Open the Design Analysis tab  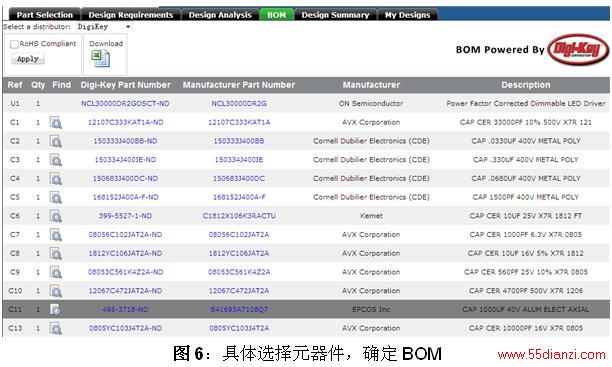pos(220,15)
